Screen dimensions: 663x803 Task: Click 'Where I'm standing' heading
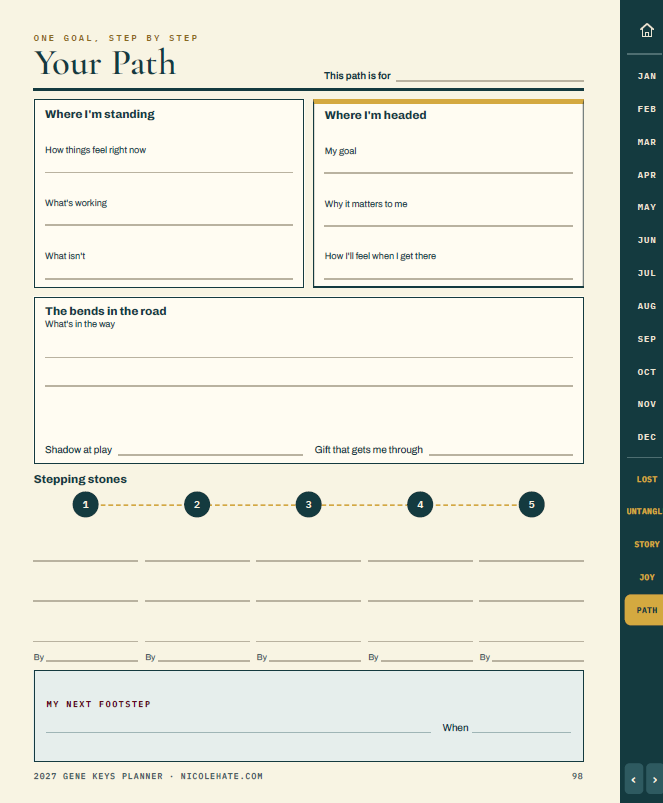click(100, 114)
